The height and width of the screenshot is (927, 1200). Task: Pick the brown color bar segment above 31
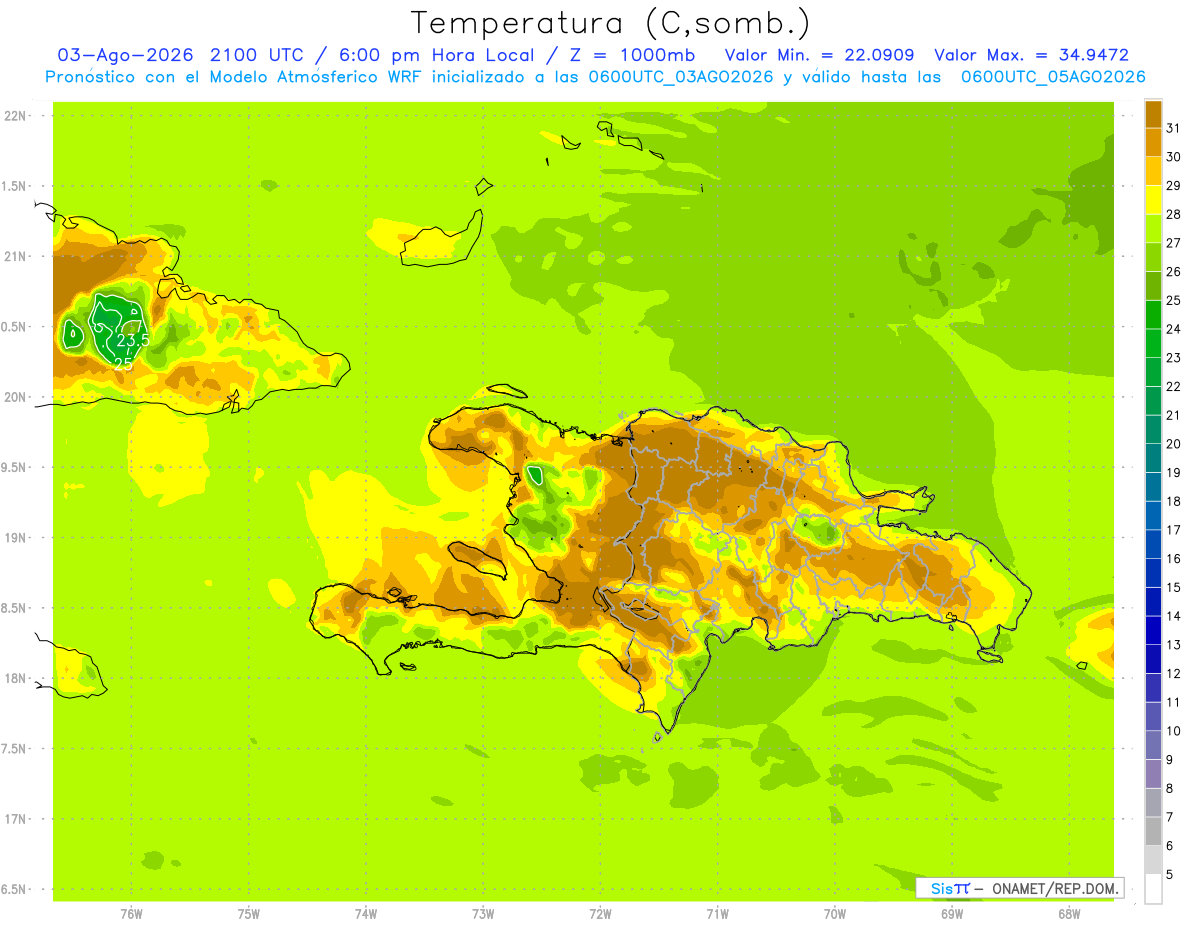pos(1153,113)
